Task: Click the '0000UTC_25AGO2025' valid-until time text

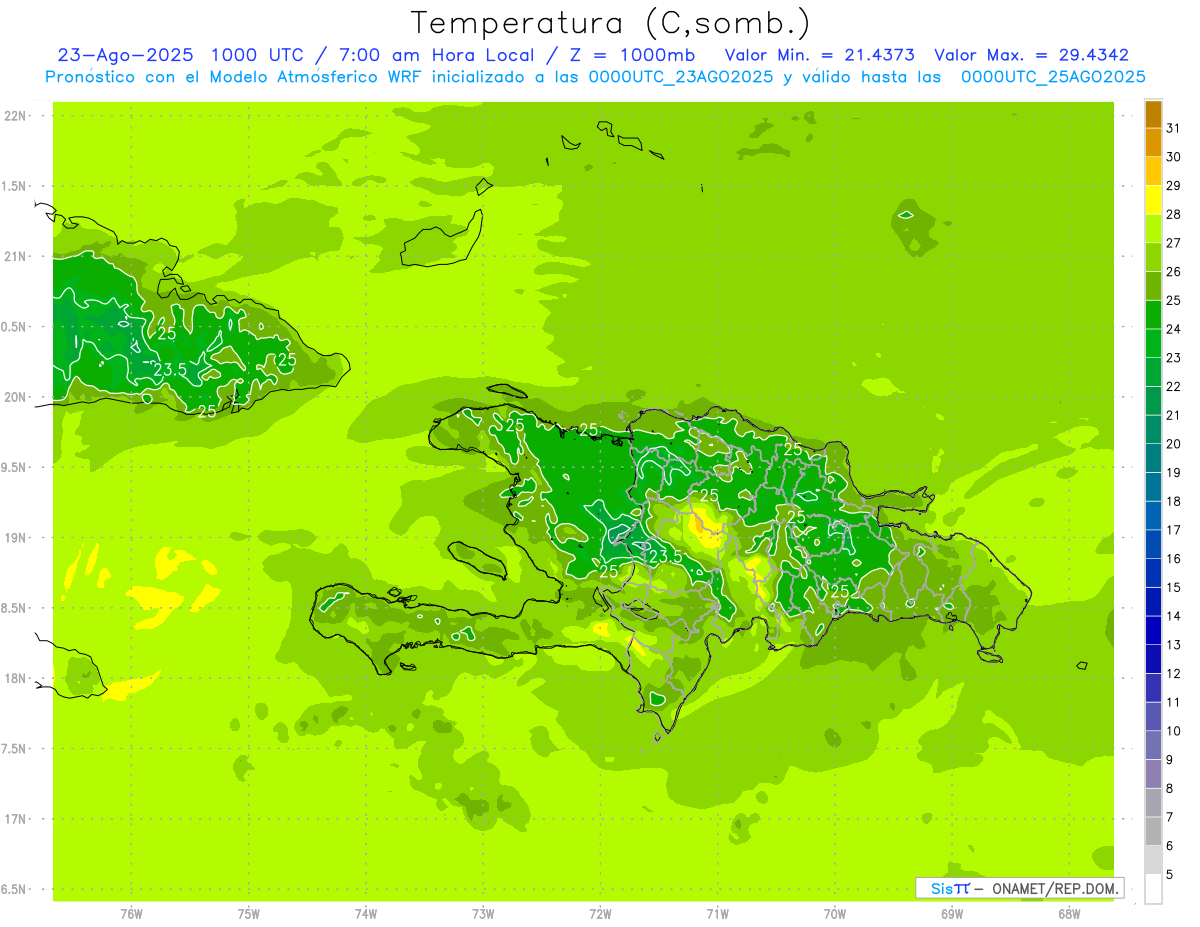Action: click(x=1053, y=77)
